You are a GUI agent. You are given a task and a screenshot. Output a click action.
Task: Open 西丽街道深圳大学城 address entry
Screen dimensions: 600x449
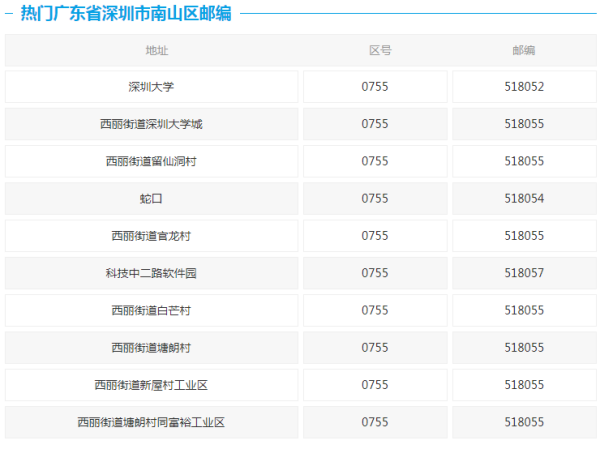click(151, 124)
